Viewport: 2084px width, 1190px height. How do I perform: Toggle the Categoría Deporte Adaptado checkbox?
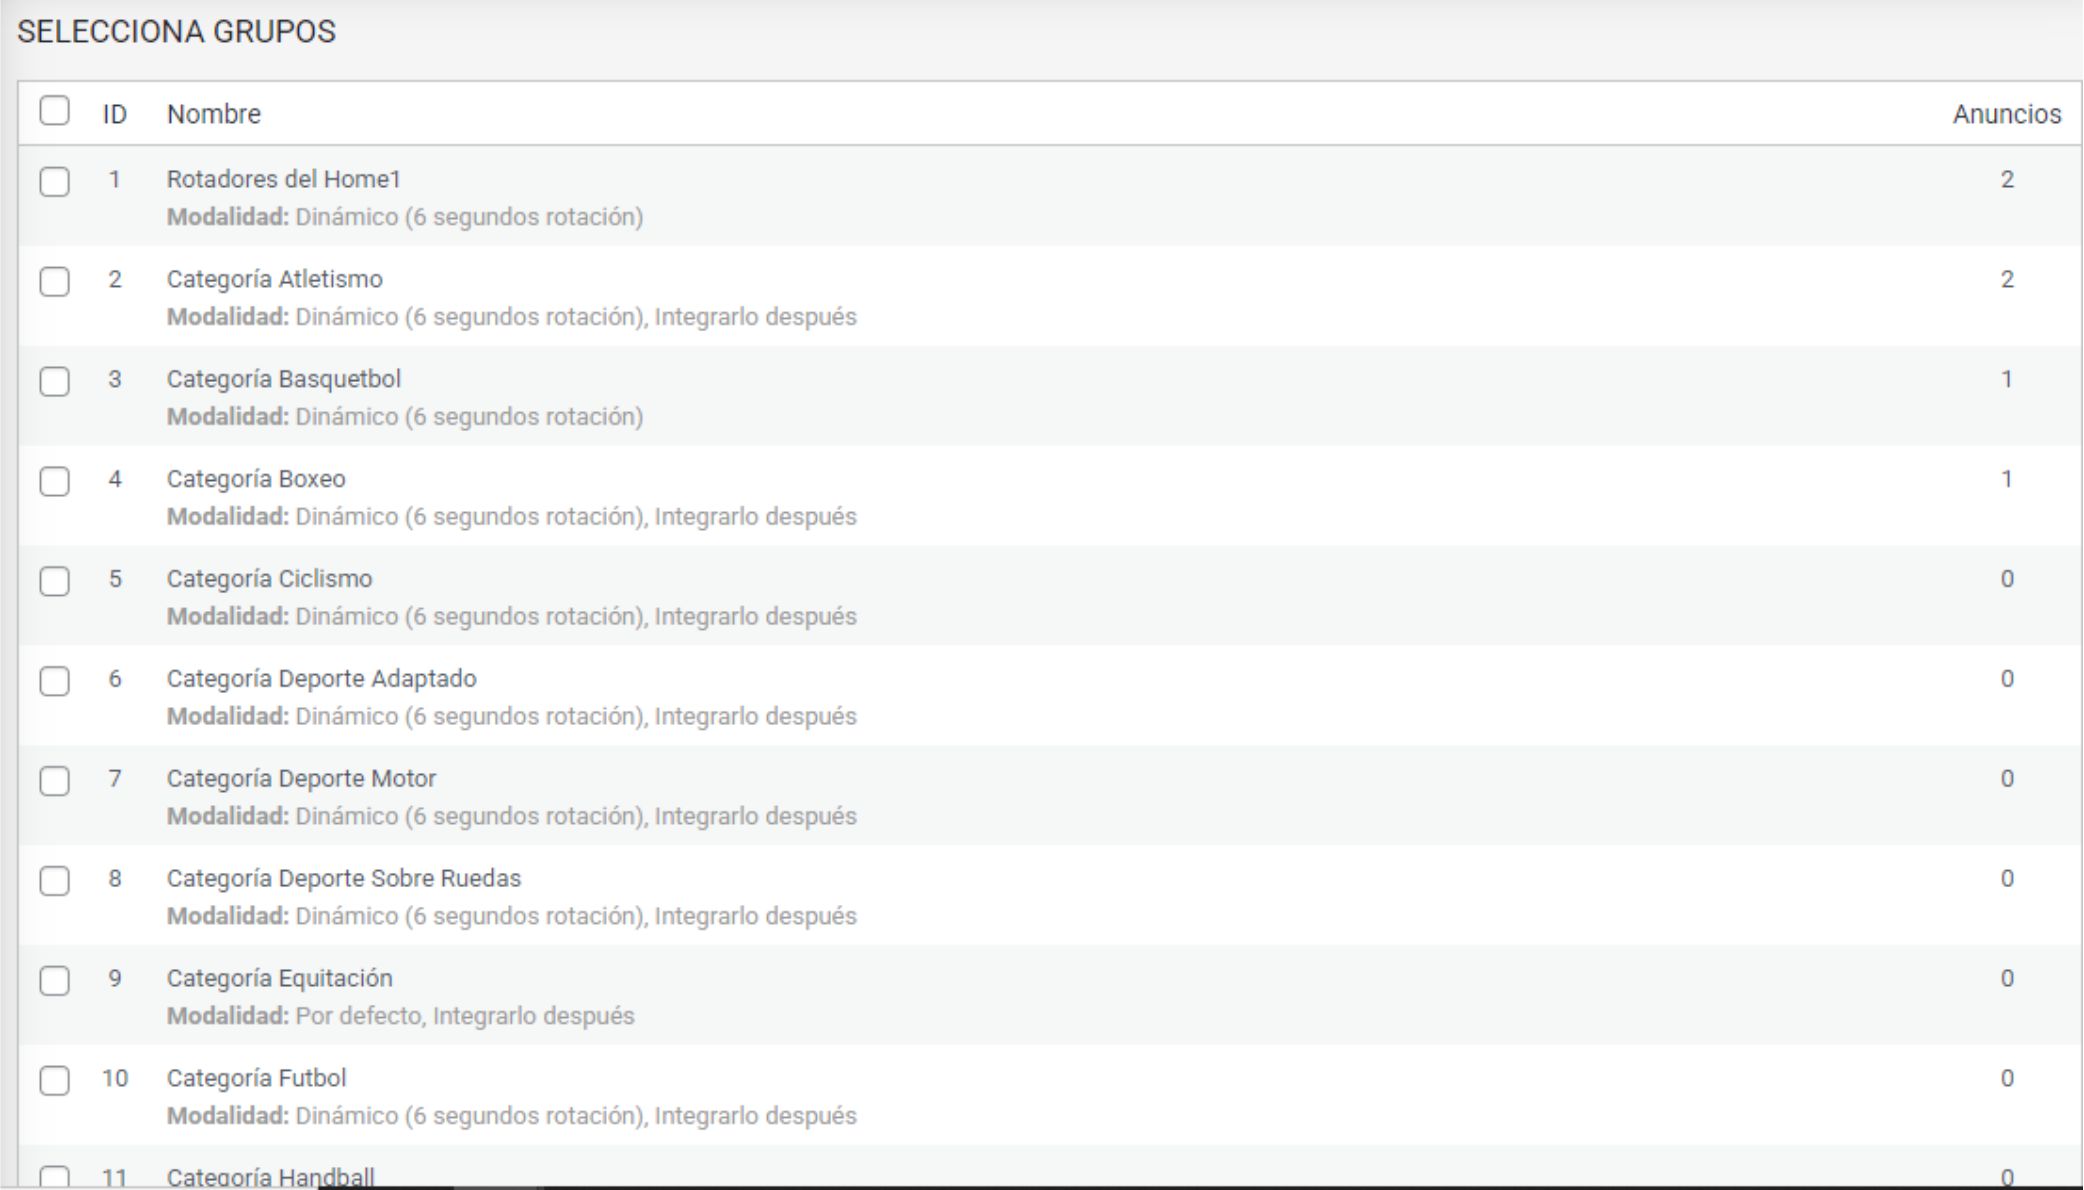tap(55, 681)
